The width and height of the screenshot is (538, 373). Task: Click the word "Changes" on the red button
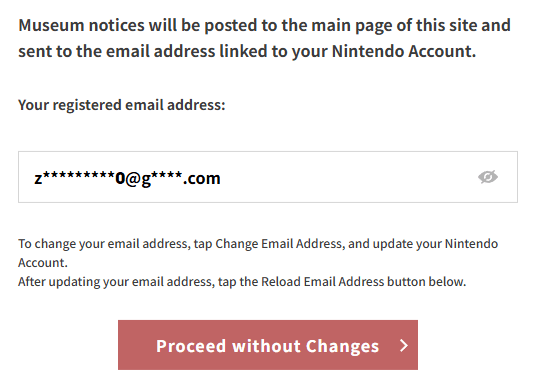342,347
